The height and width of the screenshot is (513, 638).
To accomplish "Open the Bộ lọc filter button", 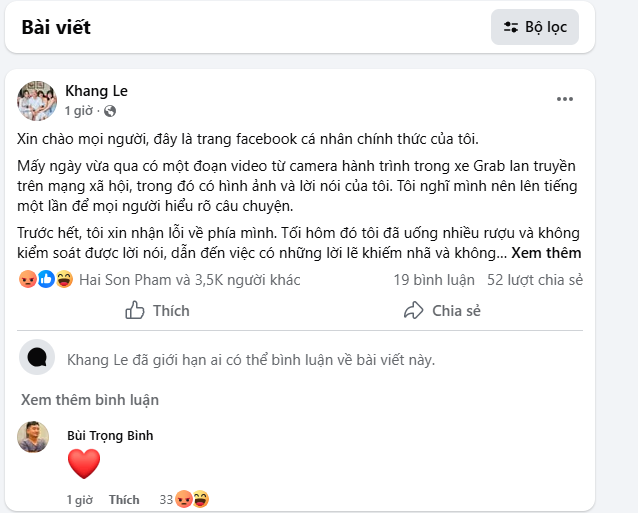I will pos(535,27).
